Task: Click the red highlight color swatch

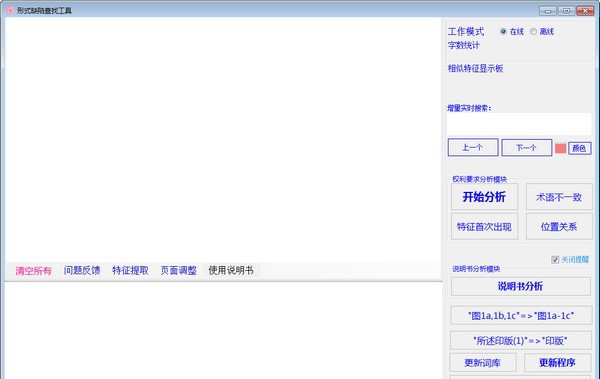Action: click(x=560, y=148)
